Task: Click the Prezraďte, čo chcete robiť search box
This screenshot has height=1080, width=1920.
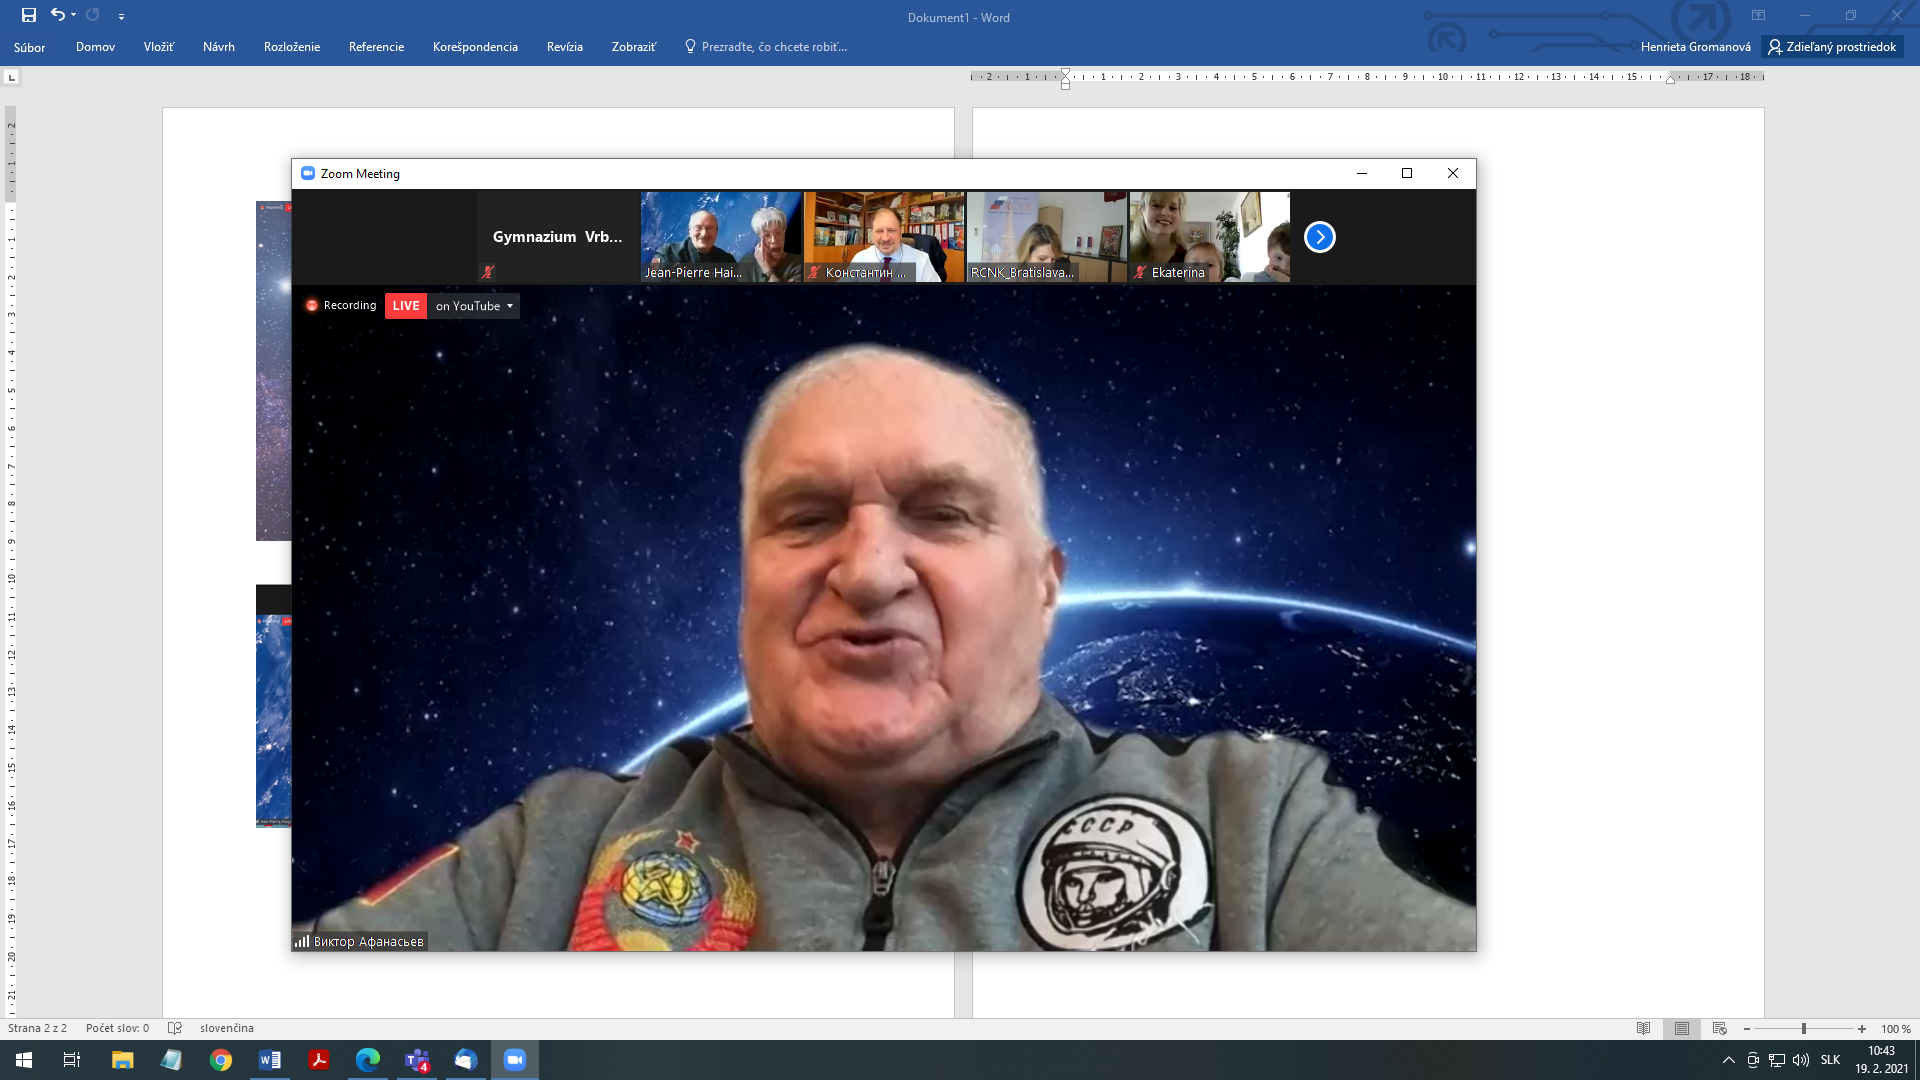Action: [x=765, y=47]
